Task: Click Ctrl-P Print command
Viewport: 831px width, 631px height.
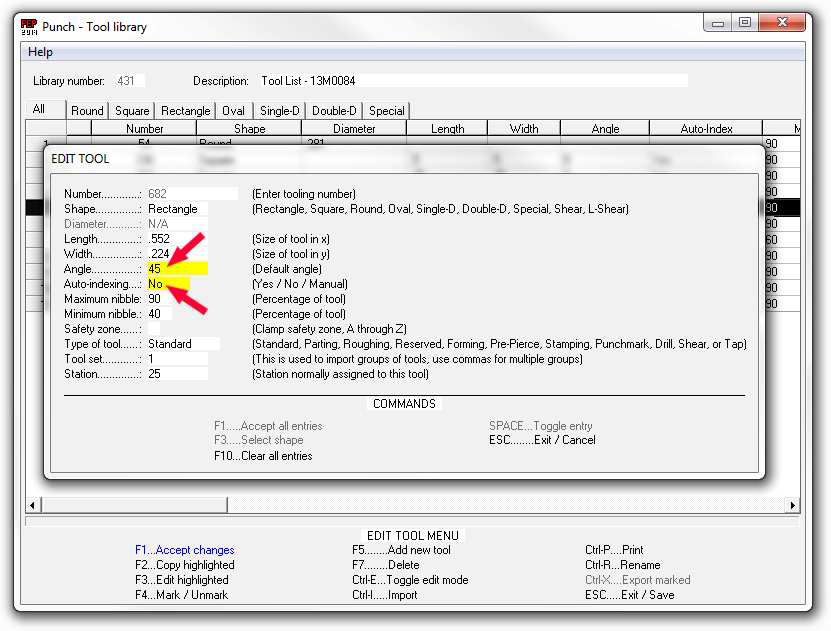Action: point(614,550)
